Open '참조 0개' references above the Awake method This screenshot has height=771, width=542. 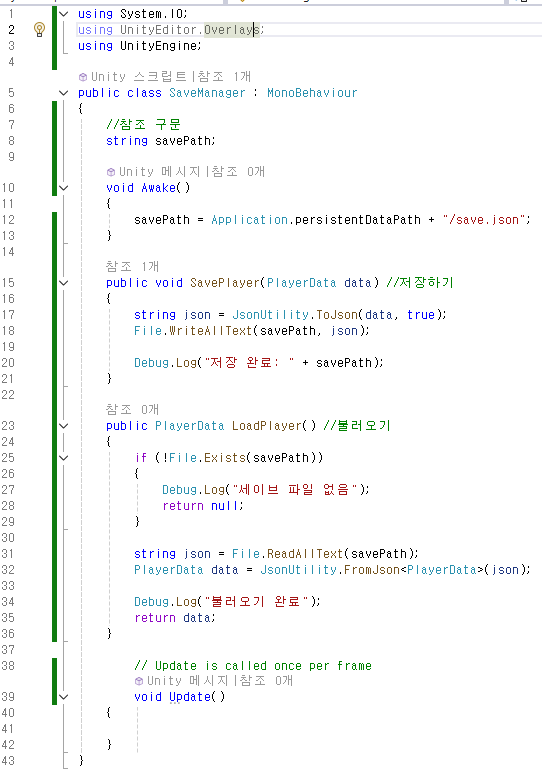[x=238, y=172]
